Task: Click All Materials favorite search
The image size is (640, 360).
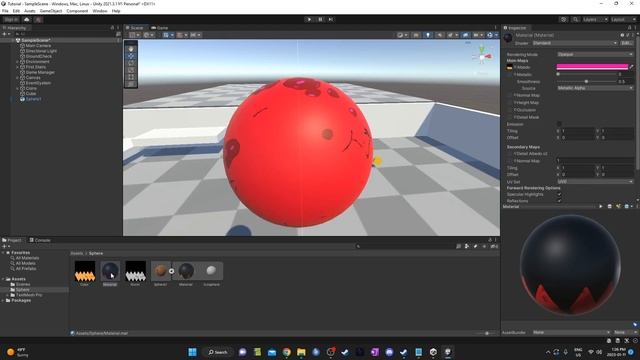Action: pyautogui.click(x=27, y=258)
